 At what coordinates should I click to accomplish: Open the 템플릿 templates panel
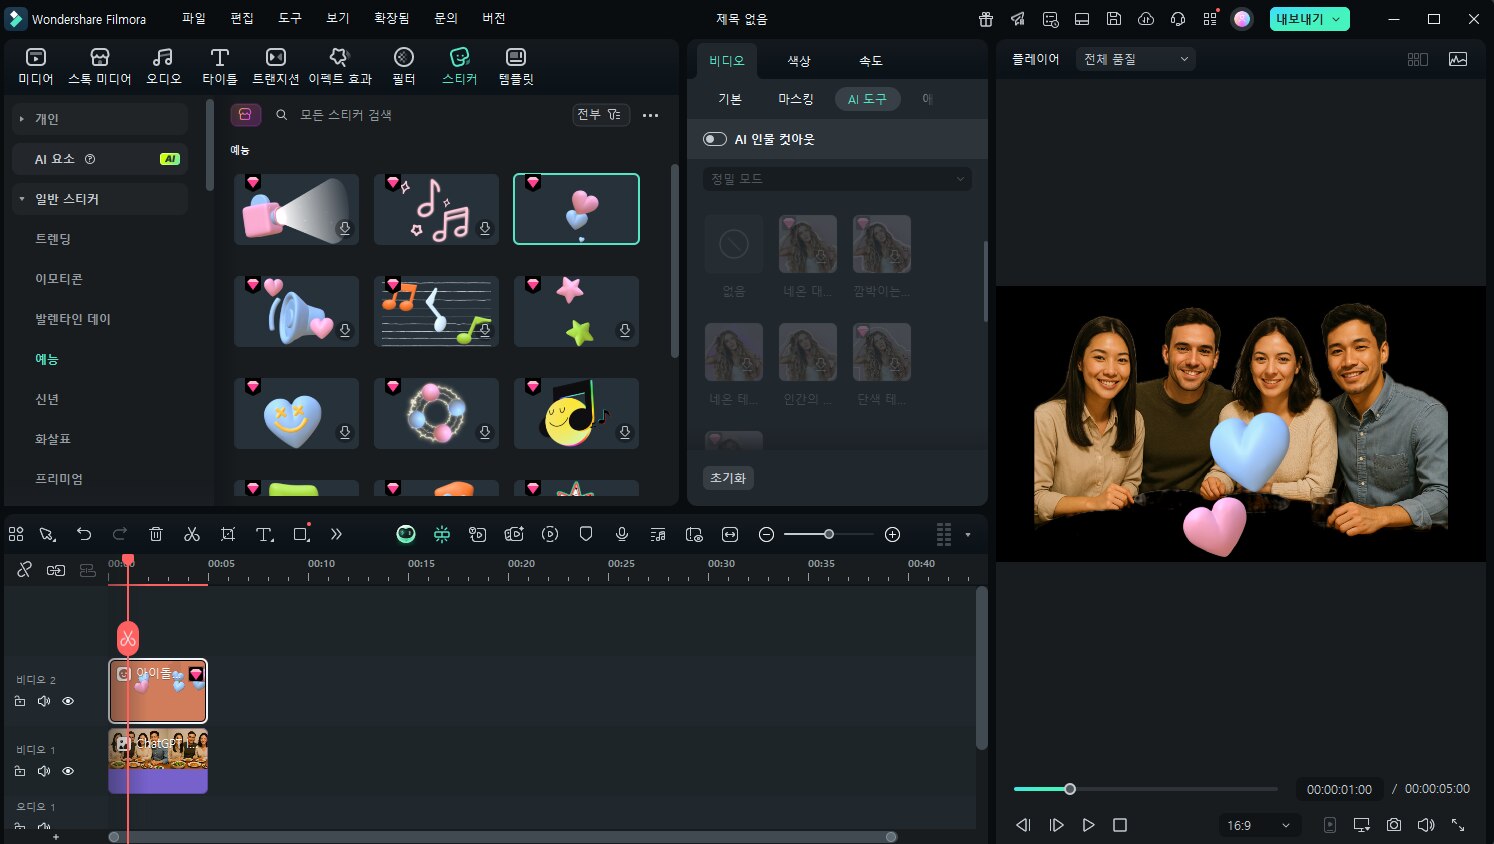[516, 66]
